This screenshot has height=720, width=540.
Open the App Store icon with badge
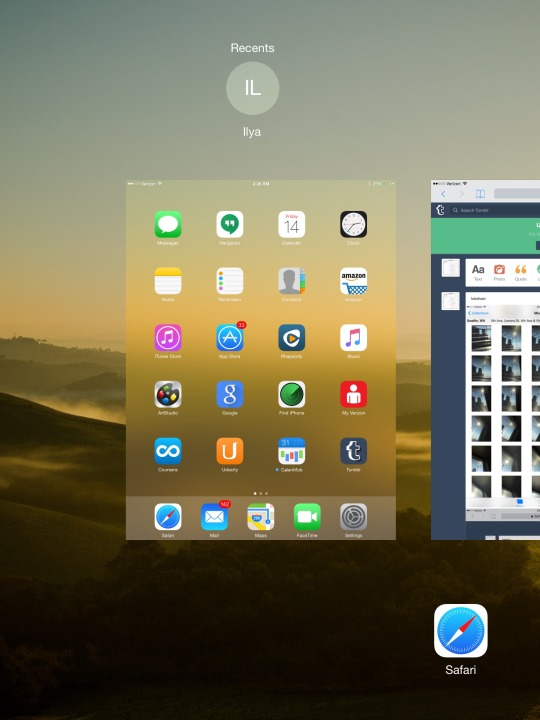(230, 338)
